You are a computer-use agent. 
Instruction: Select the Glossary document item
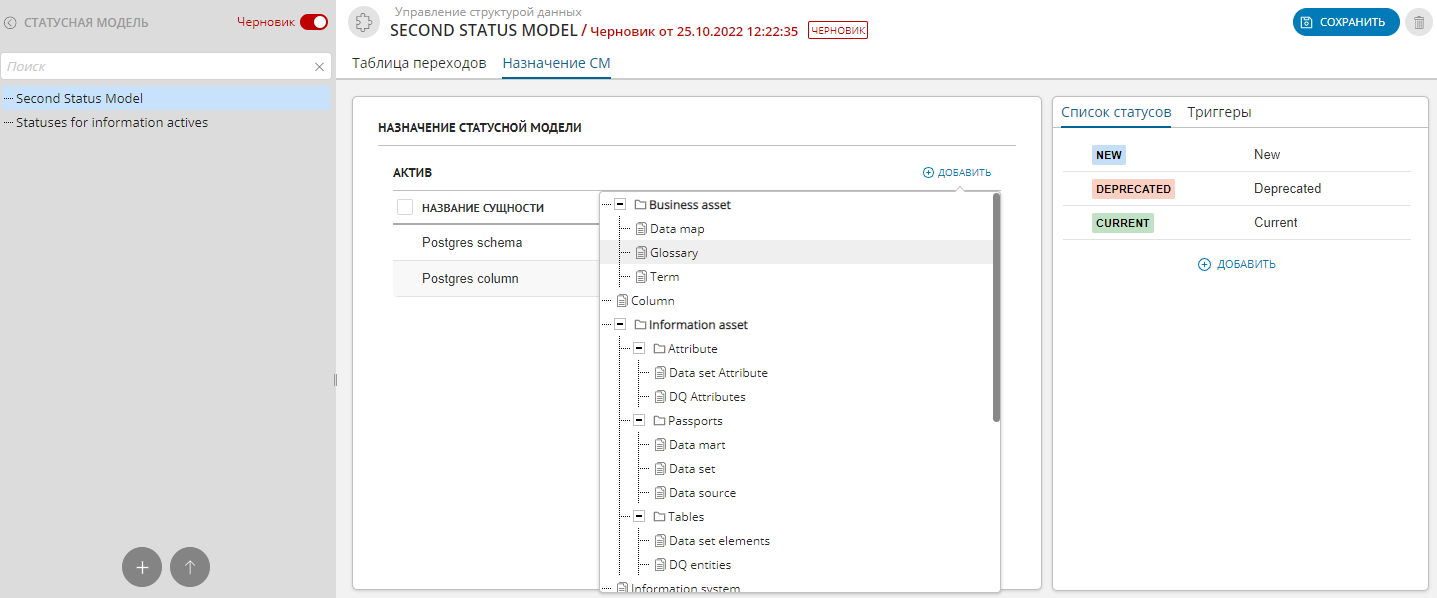click(x=673, y=253)
